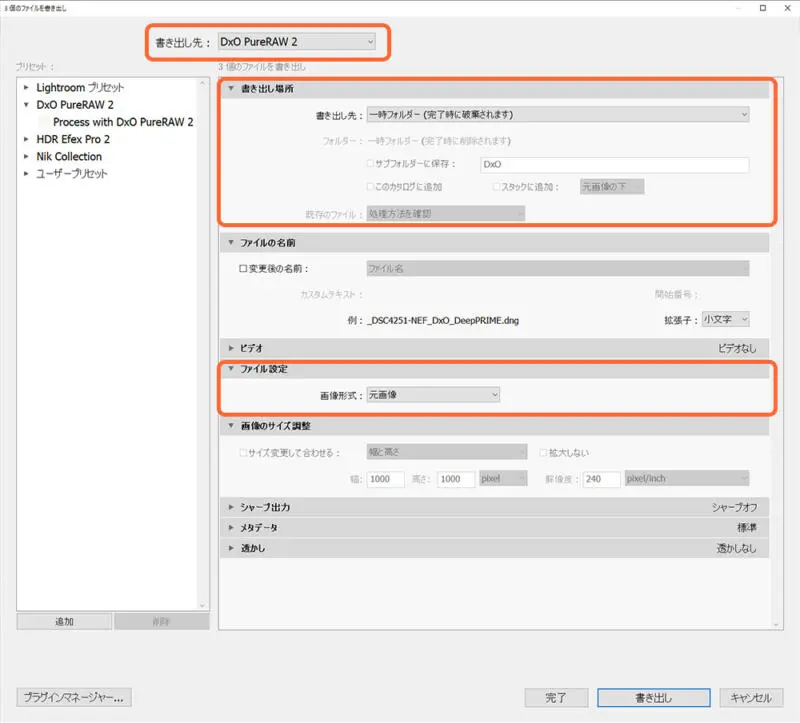
Task: Expand the Nik Collection preset group
Action: (26, 157)
